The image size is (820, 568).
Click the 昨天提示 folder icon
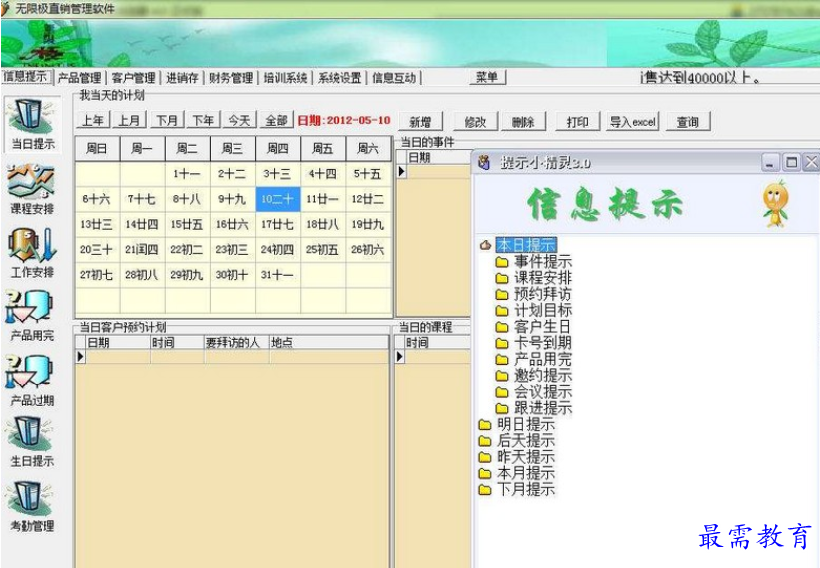point(485,457)
